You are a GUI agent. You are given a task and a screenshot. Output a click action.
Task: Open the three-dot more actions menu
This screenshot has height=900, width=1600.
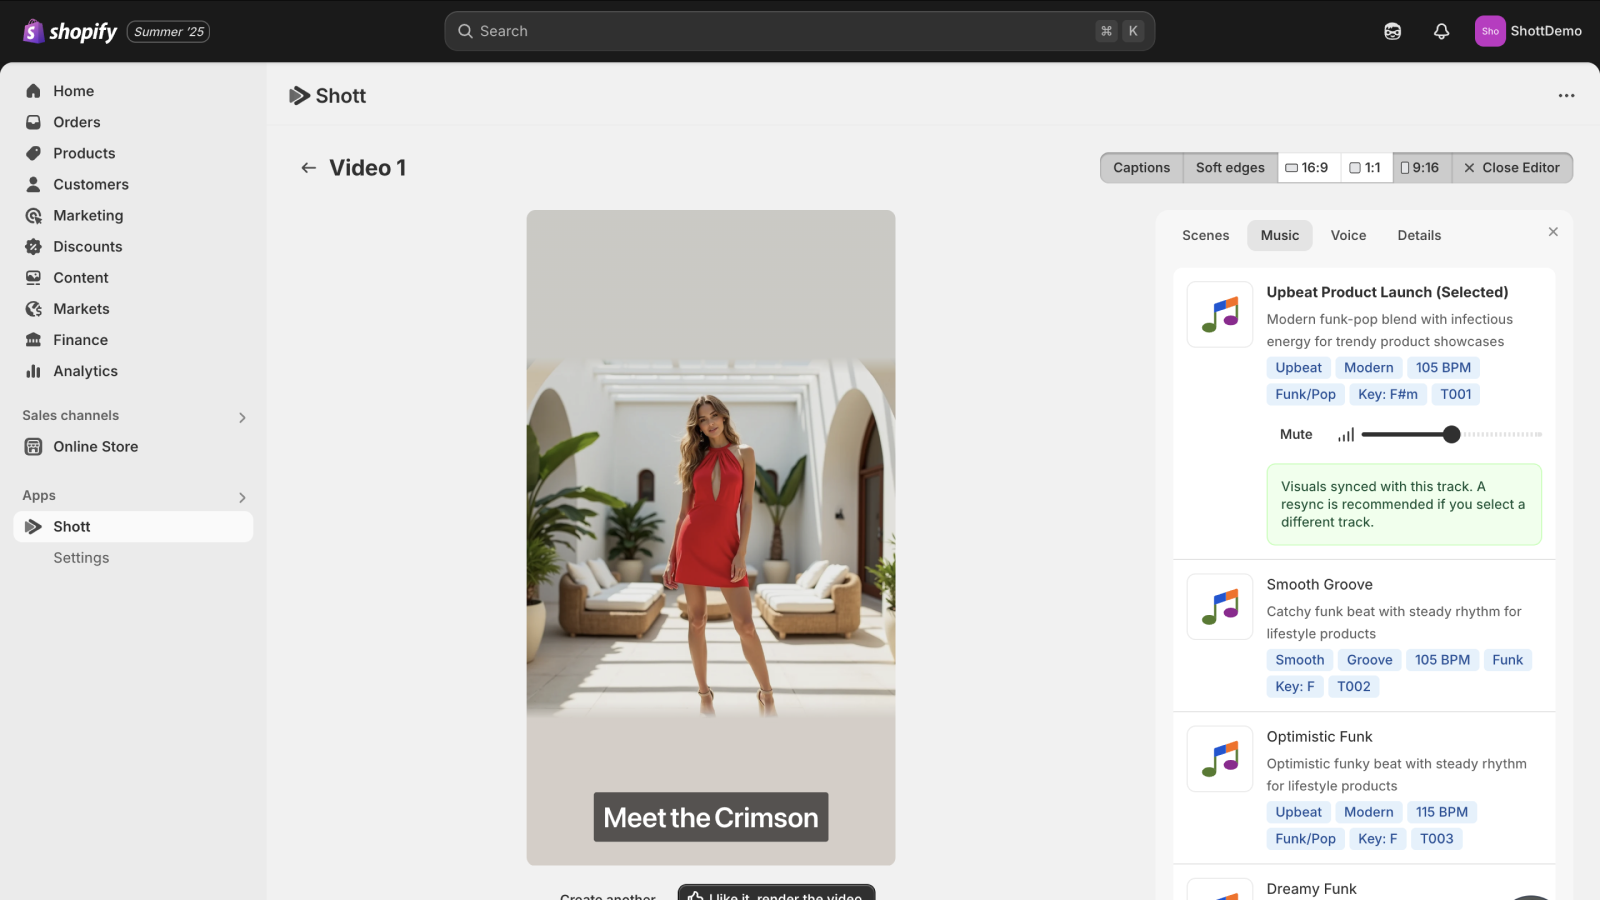(x=1566, y=96)
